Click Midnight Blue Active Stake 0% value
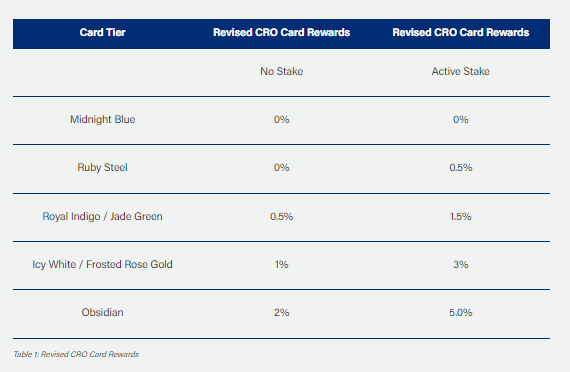 pos(461,119)
